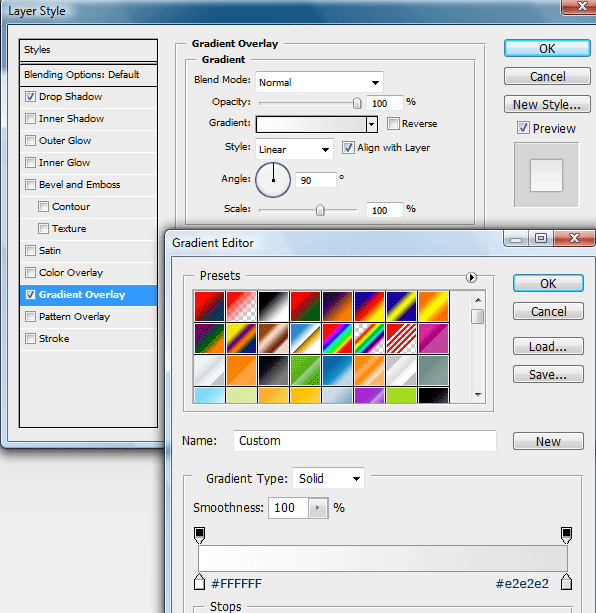
Task: Click OK in Gradient Editor
Action: 548,283
